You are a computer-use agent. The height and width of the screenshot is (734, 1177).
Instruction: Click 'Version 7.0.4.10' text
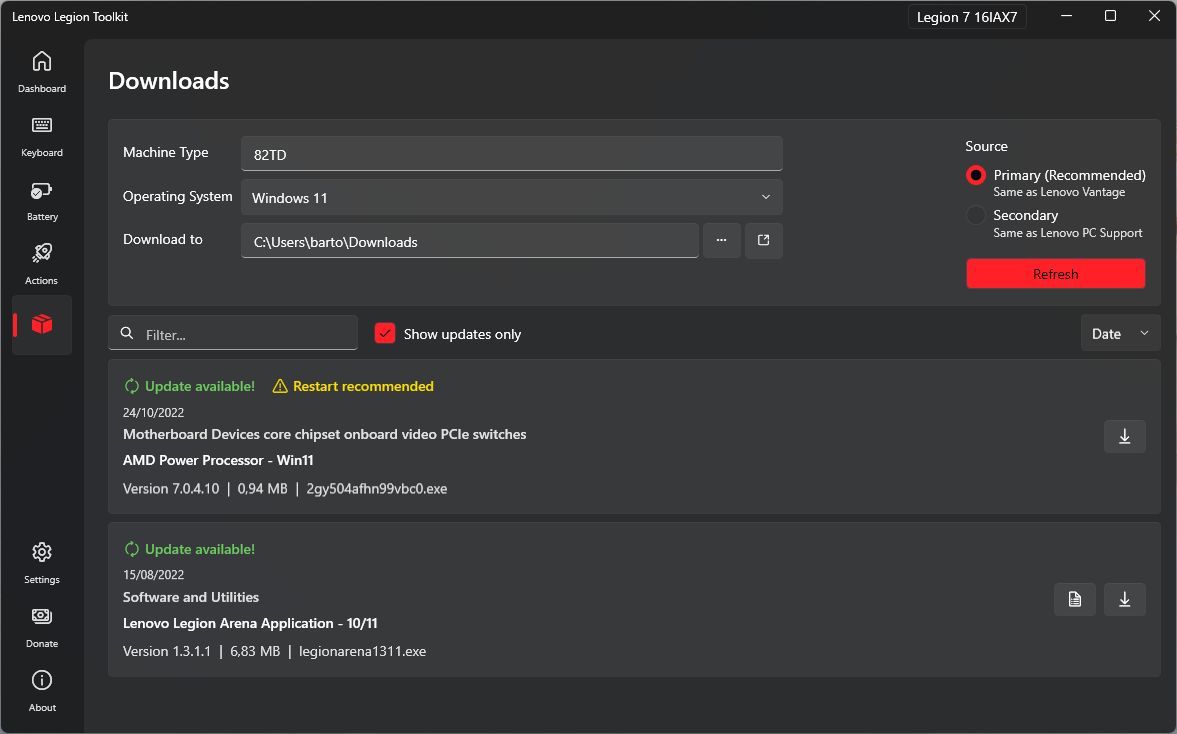tap(171, 489)
